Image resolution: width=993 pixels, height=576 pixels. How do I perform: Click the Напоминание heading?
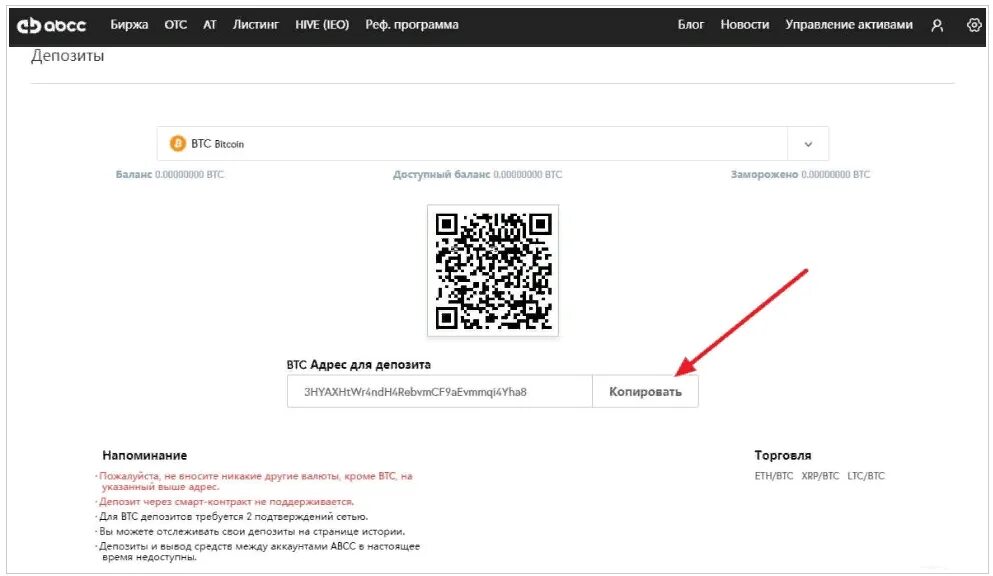coord(144,455)
